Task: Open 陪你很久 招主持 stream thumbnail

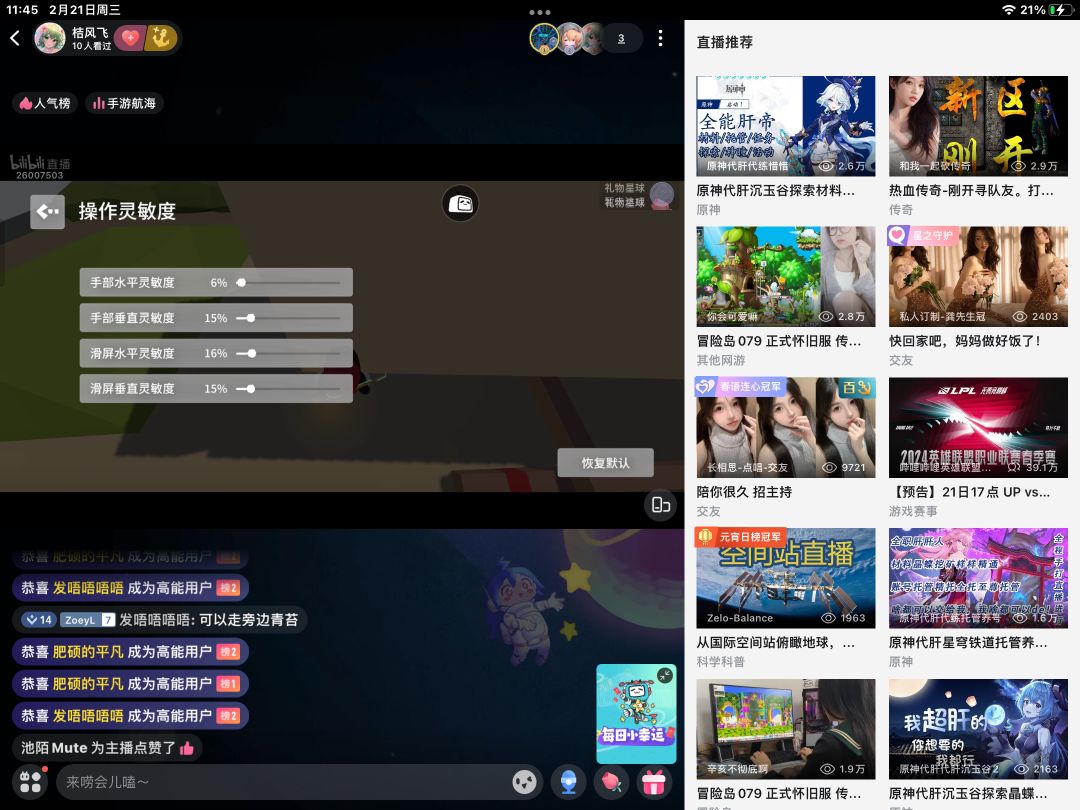Action: coord(785,427)
